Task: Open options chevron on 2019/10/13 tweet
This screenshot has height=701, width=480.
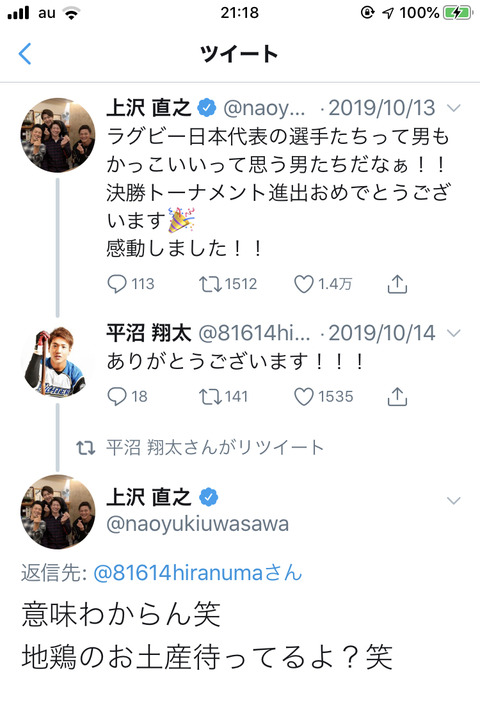Action: [454, 108]
